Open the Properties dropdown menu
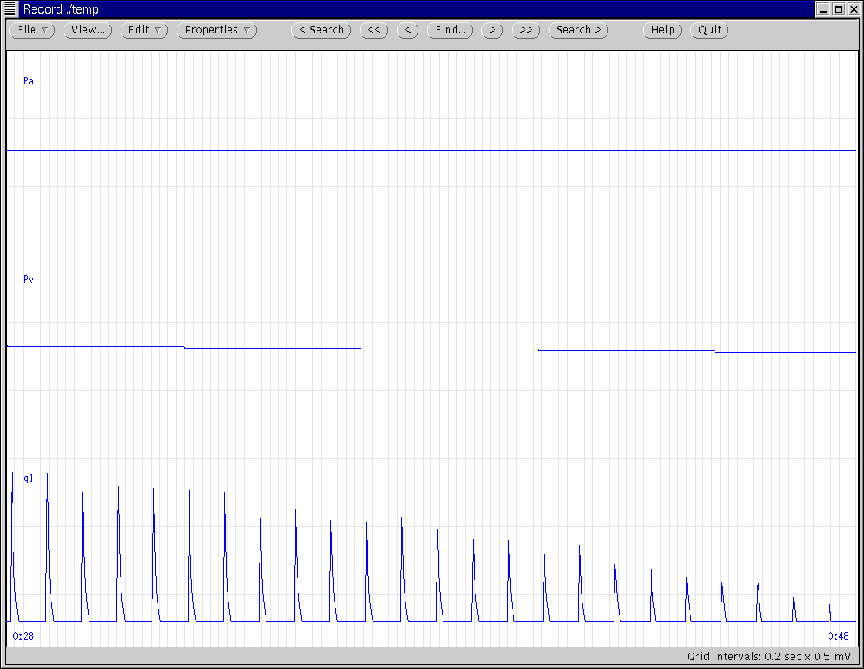864x669 pixels. (217, 30)
